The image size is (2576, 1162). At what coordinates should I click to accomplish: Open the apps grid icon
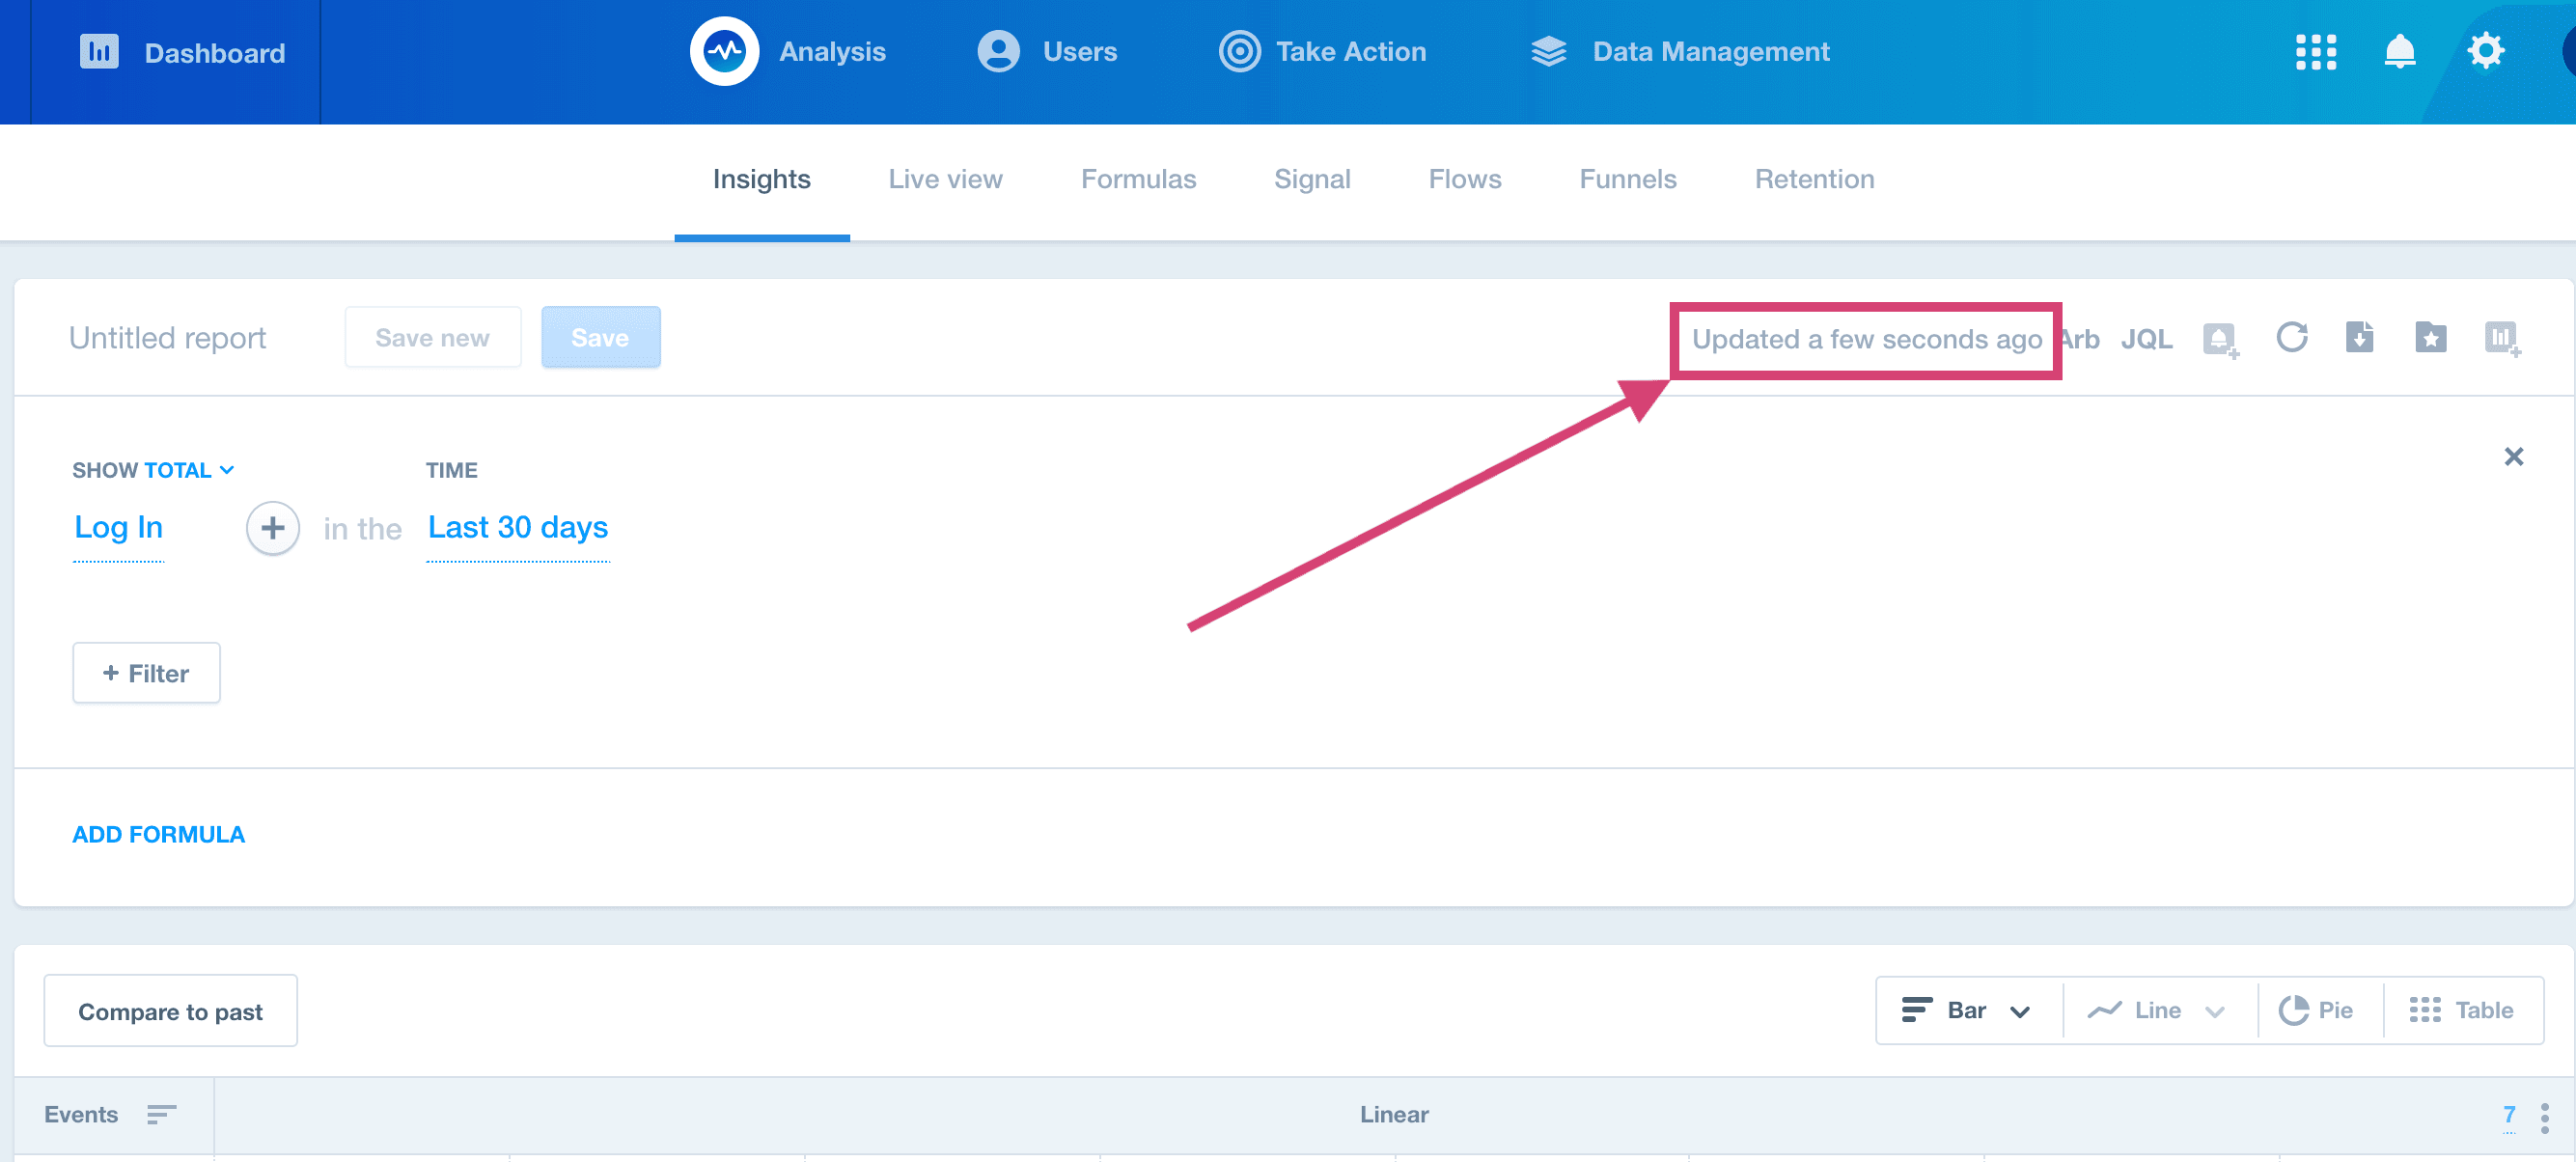coord(2315,52)
